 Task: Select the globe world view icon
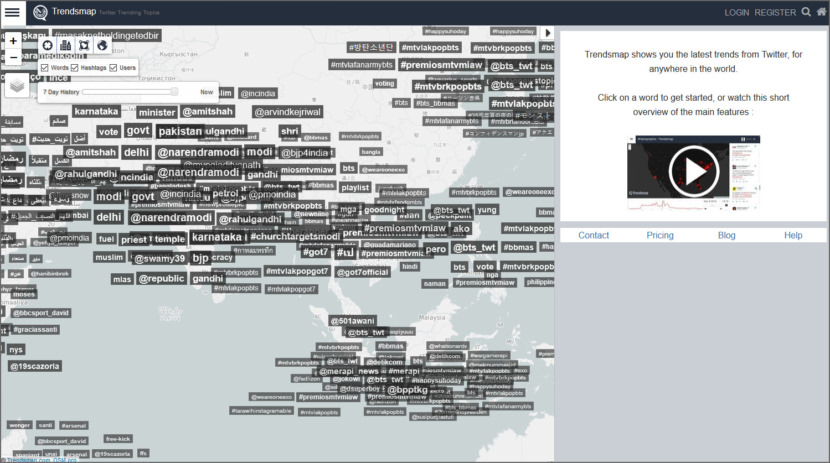[101, 46]
